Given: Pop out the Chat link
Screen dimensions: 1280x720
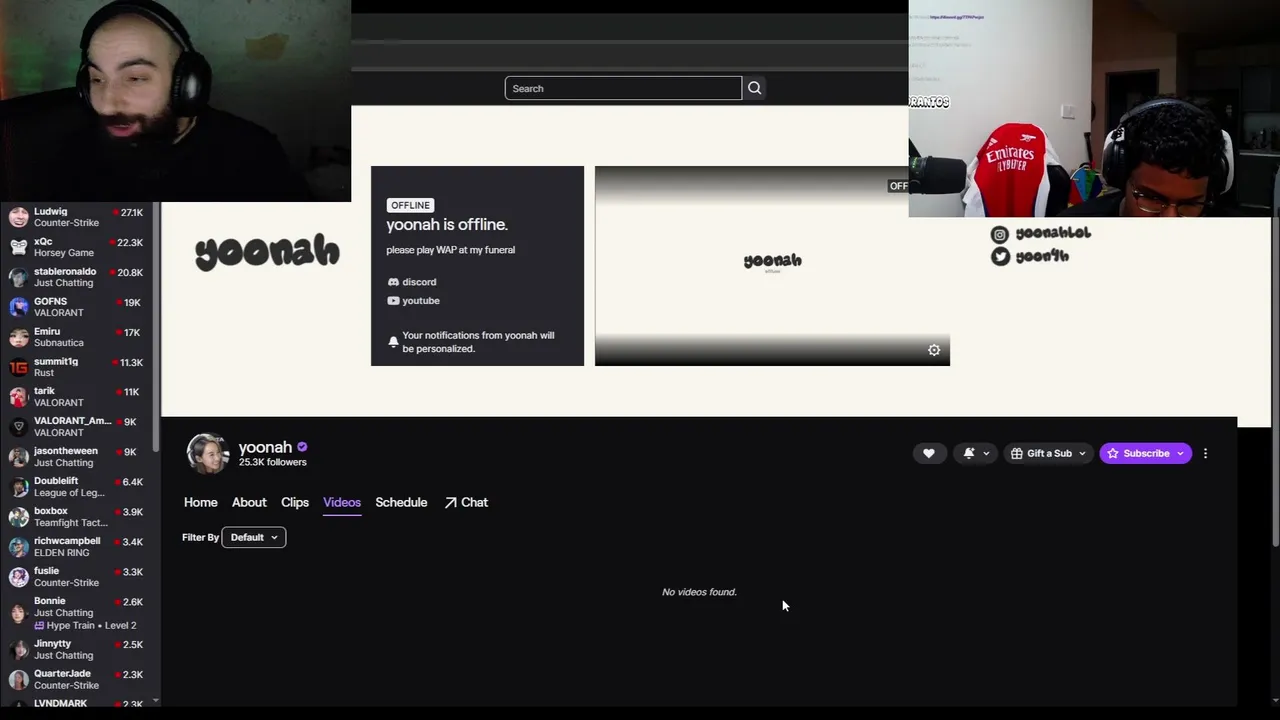Looking at the screenshot, I should pyautogui.click(x=466, y=502).
